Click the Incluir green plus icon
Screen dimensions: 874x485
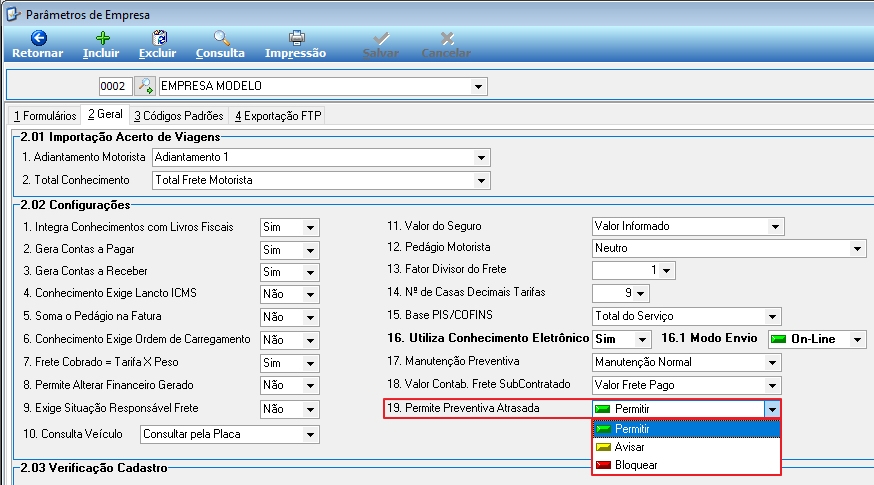(102, 38)
